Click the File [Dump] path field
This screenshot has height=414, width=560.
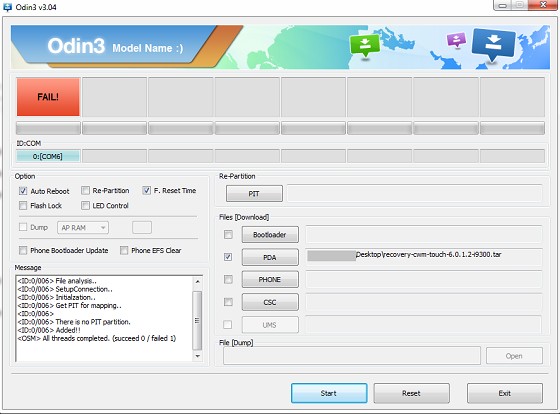tap(352, 356)
